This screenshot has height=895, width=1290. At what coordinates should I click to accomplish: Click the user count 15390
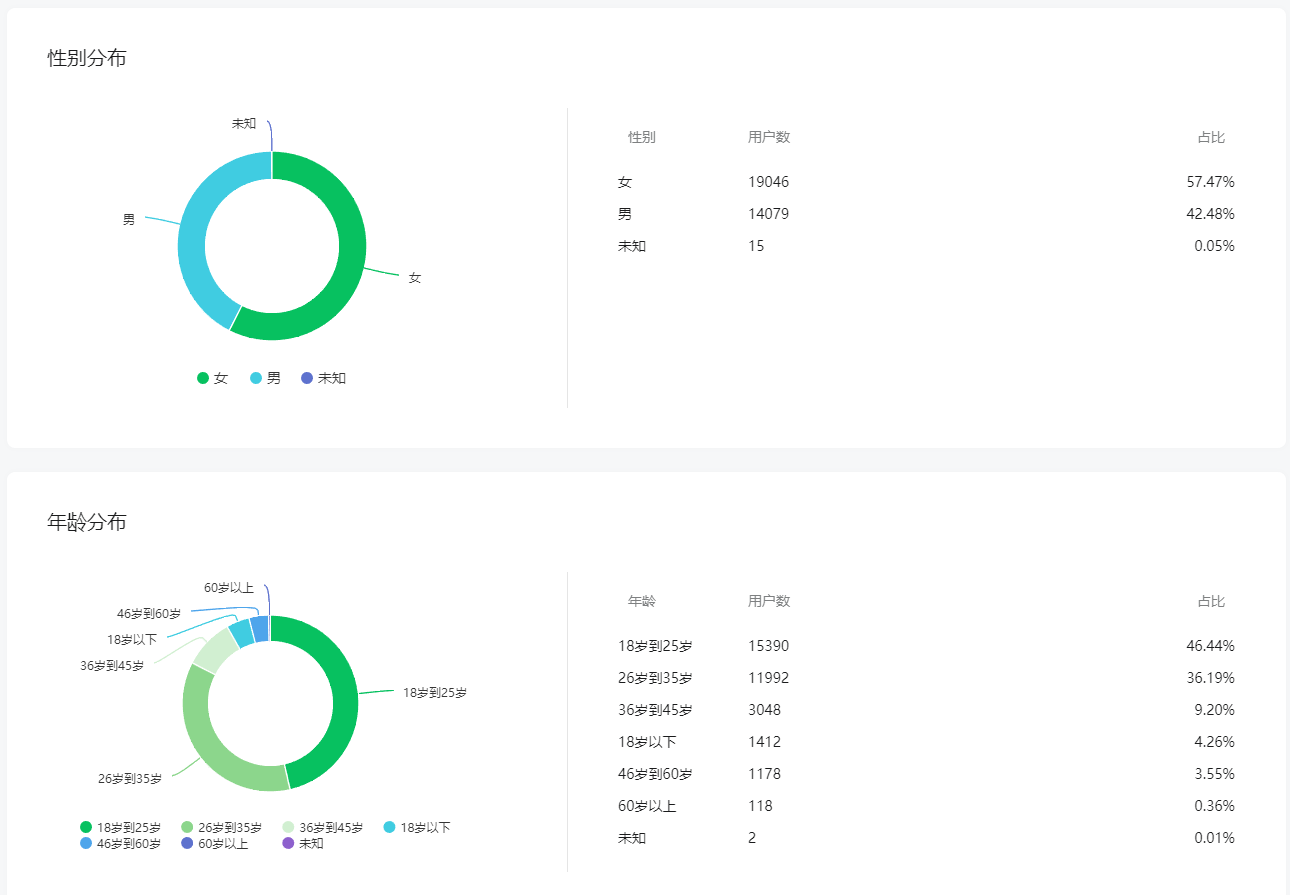point(768,646)
